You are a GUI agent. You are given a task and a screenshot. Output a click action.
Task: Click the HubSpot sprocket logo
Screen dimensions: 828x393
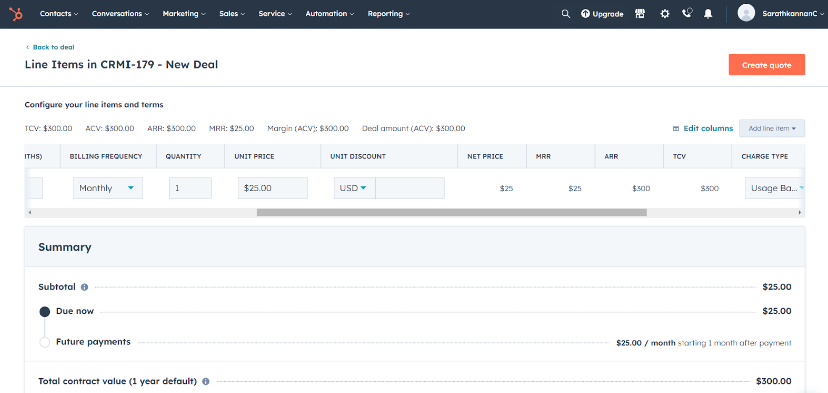coord(16,14)
